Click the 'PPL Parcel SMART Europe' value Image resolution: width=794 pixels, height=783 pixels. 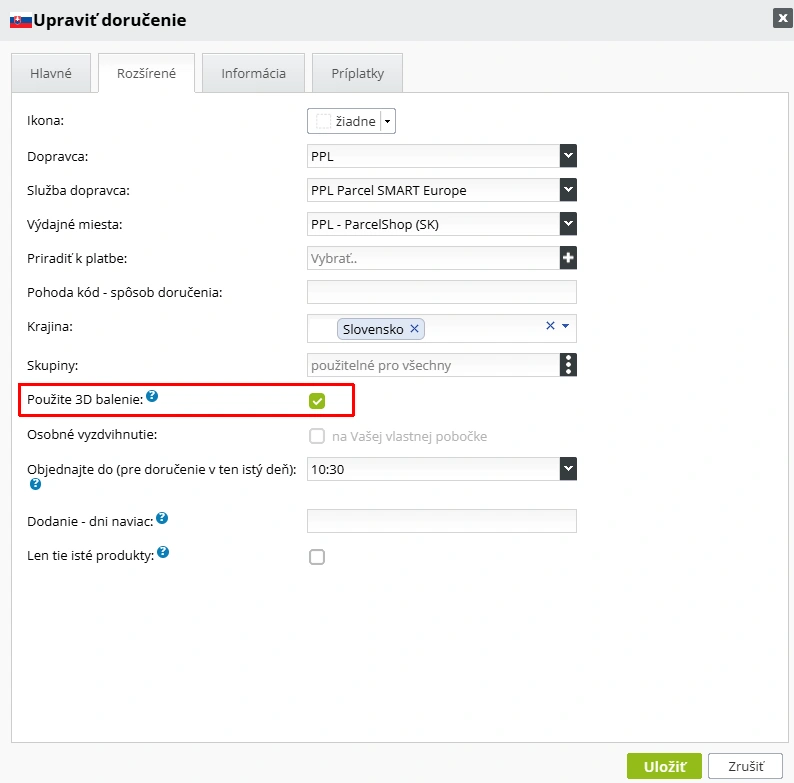[388, 190]
